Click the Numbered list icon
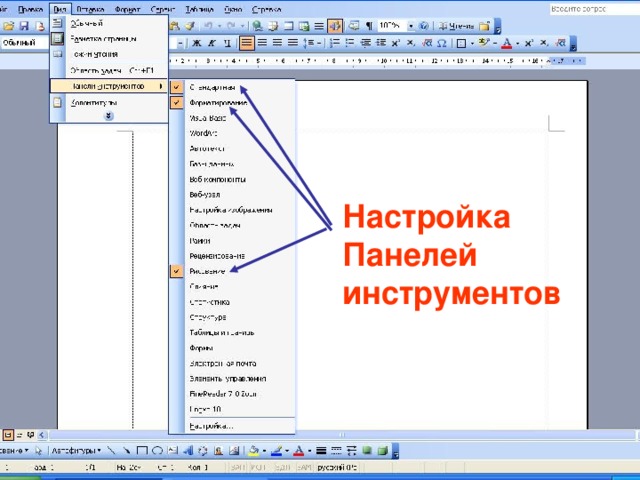This screenshot has height=480, width=640. [x=335, y=42]
